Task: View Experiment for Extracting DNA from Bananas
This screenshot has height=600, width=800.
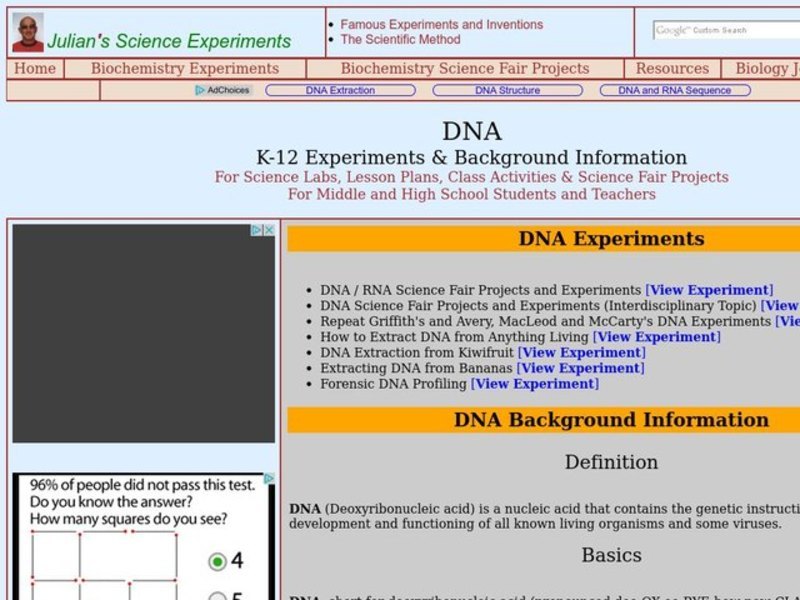Action: pos(580,368)
